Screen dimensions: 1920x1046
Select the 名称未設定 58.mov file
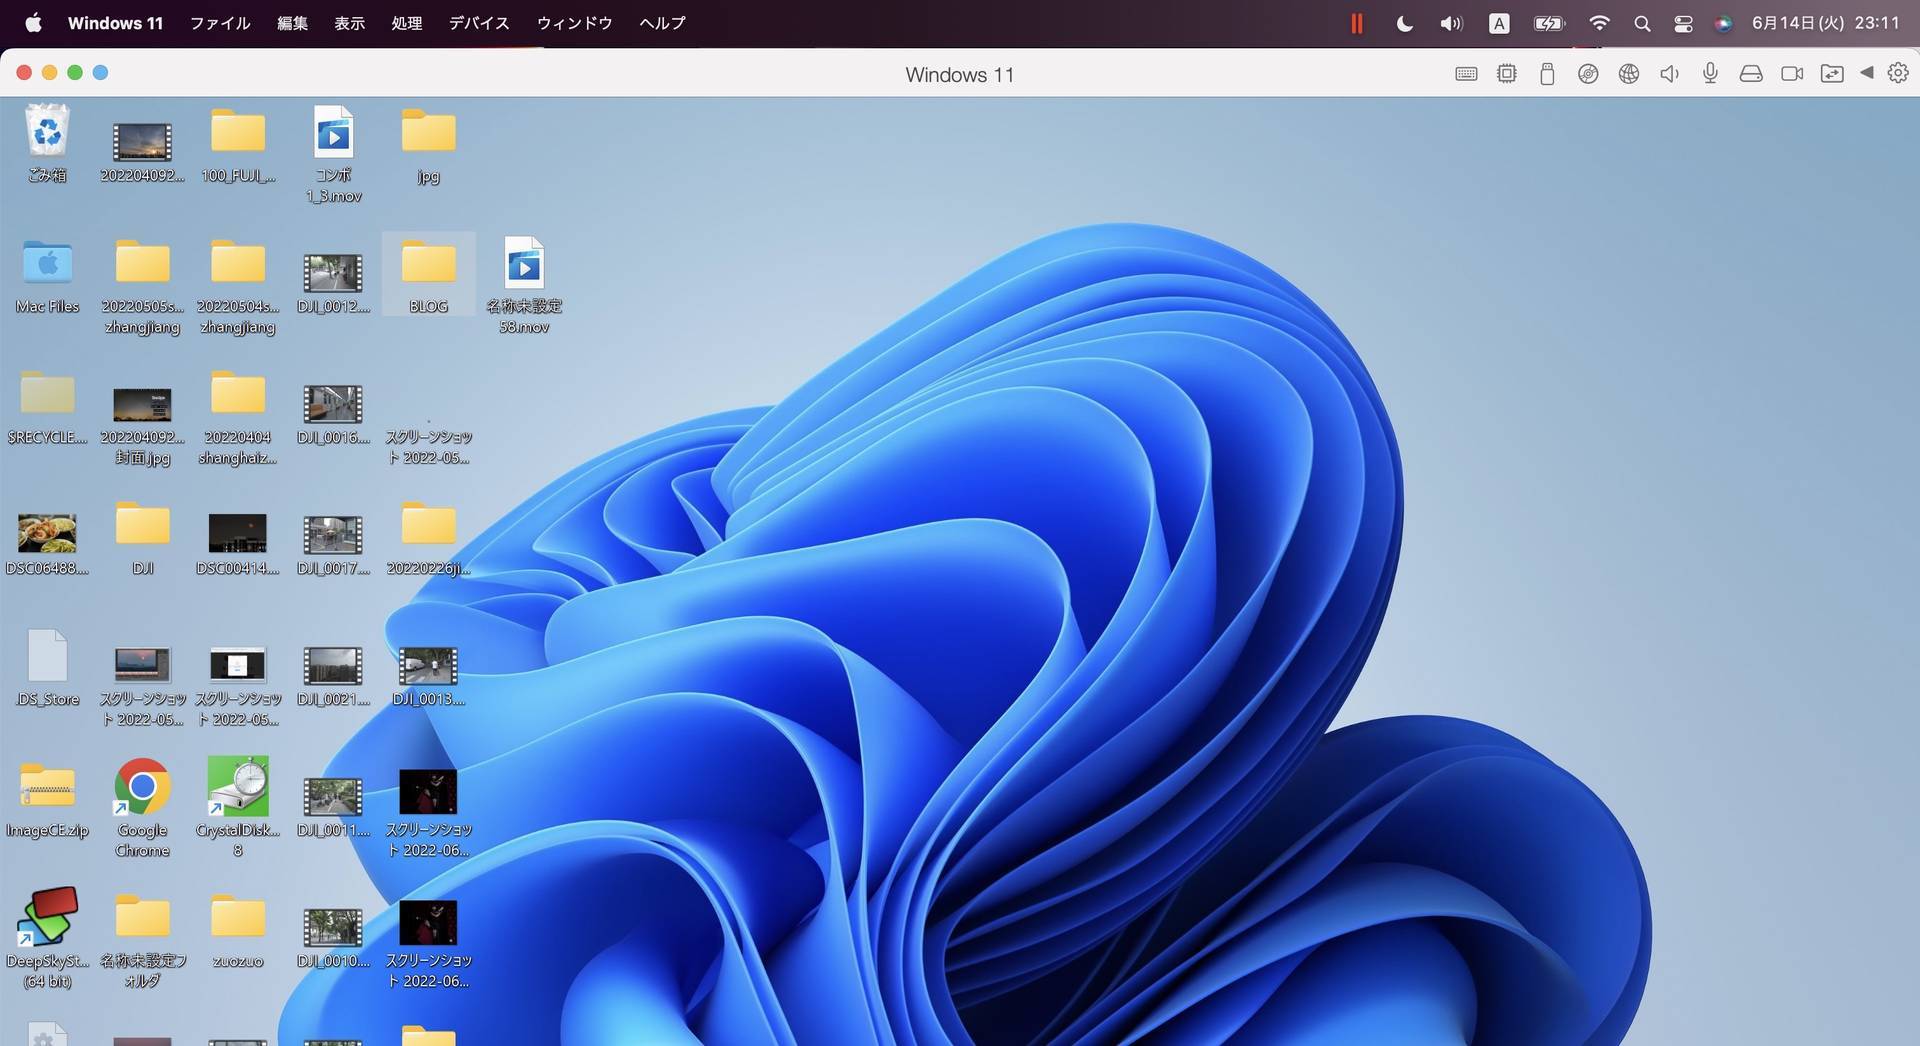click(x=524, y=285)
